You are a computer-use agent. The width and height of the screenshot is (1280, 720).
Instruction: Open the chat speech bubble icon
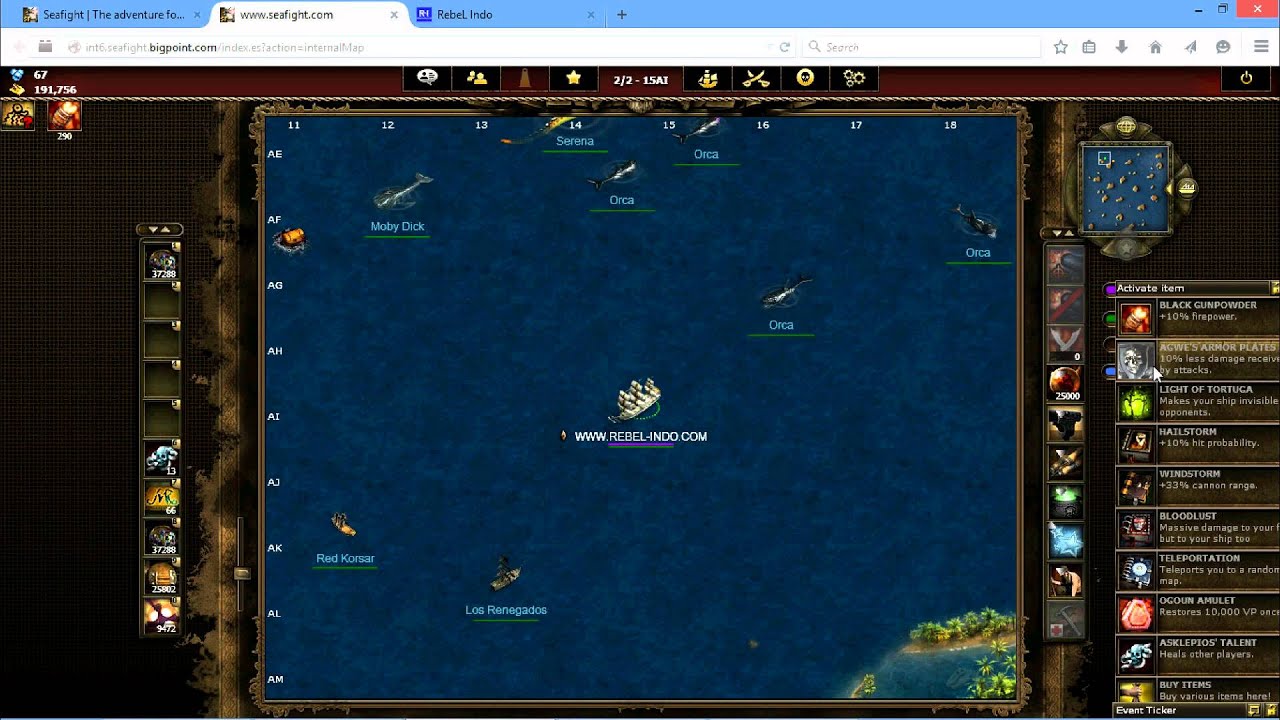click(x=427, y=78)
